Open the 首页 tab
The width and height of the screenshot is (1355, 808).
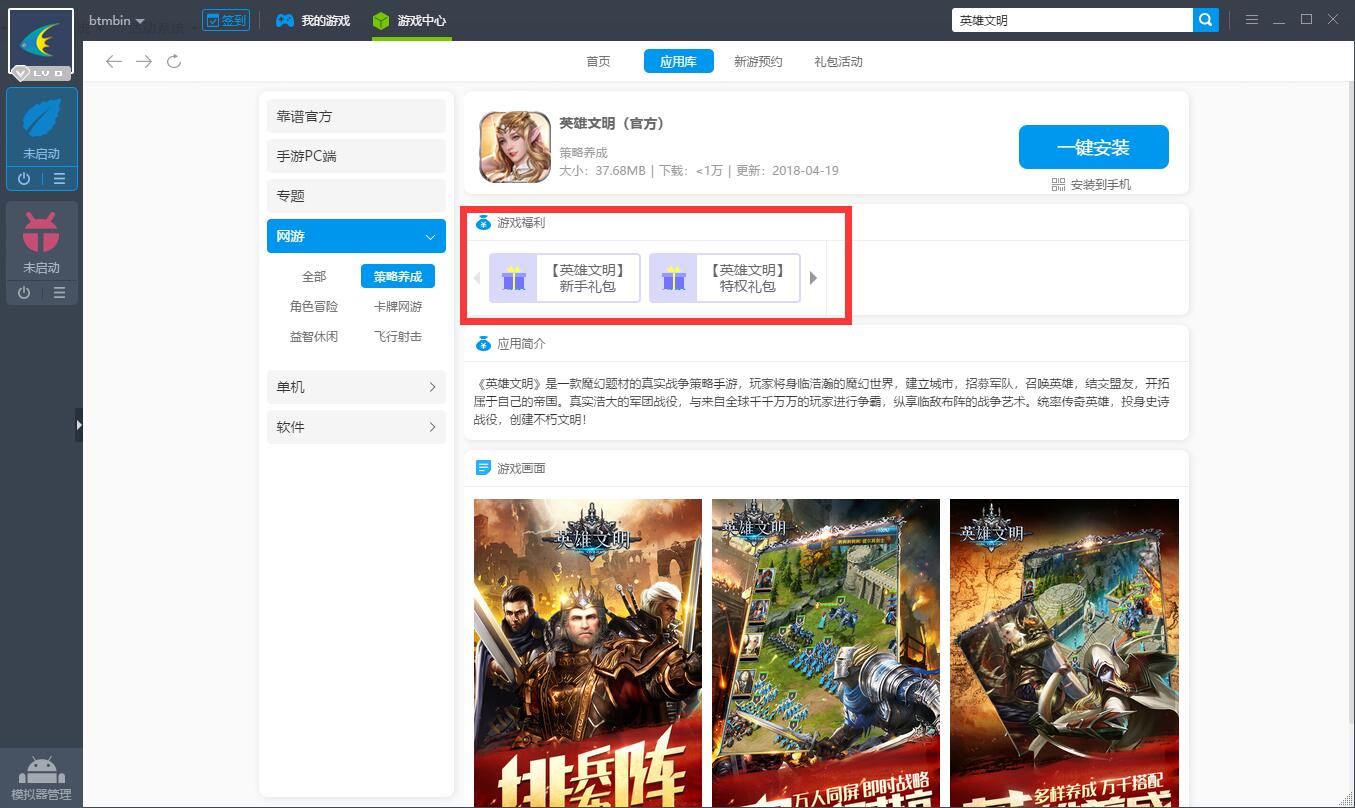tap(598, 62)
